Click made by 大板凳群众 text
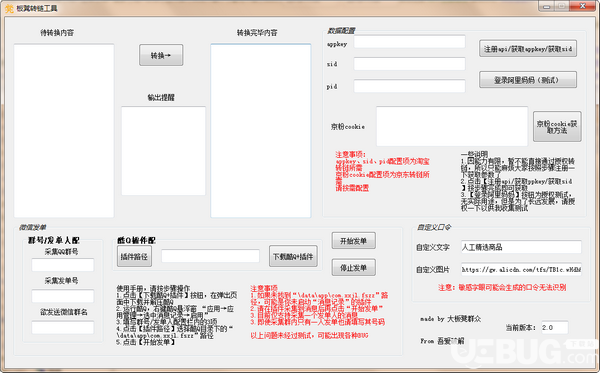Viewport: 600px width, 373px height. click(450, 318)
